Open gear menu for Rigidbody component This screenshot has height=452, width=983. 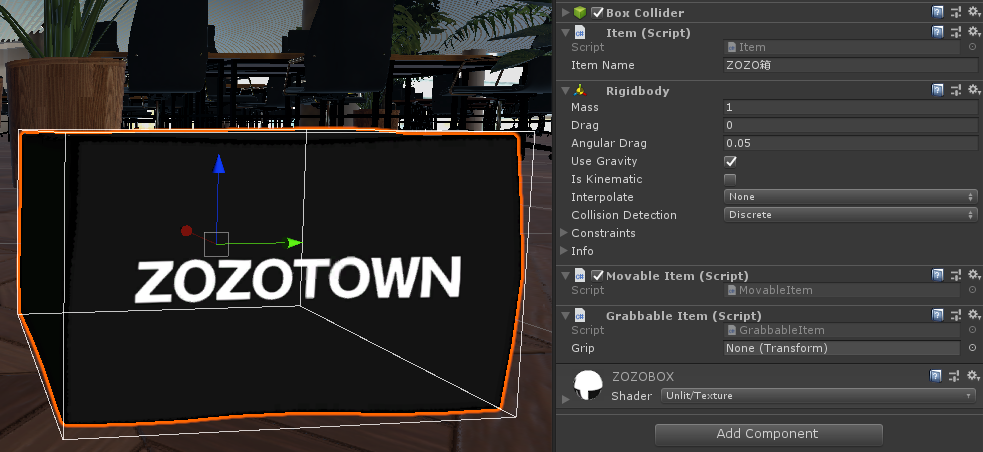pos(974,90)
